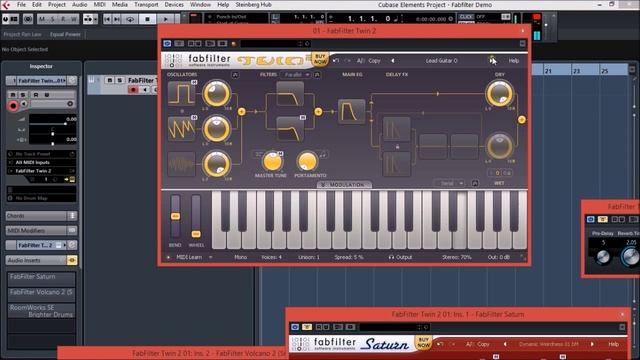Click the lower filter shape box
This screenshot has height=360, width=640.
pyautogui.click(x=290, y=129)
